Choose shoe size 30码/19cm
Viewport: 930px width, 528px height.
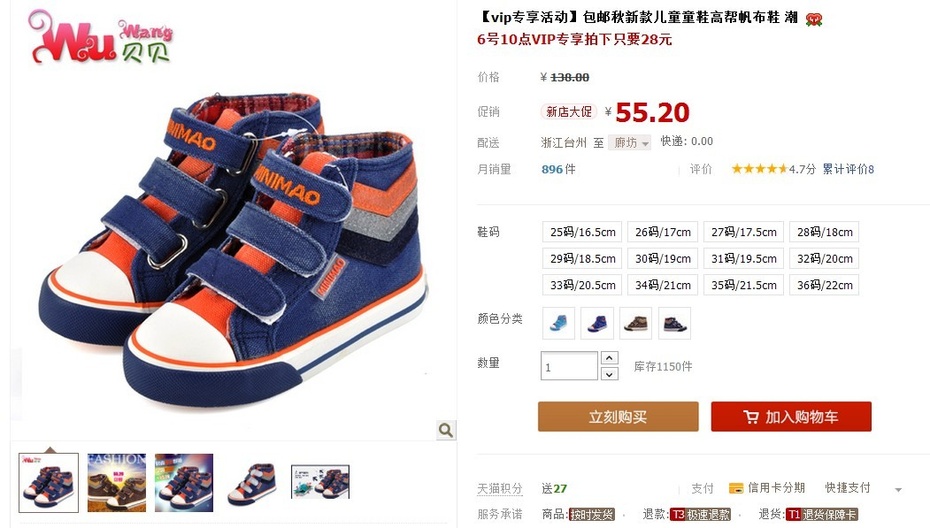[x=663, y=259]
